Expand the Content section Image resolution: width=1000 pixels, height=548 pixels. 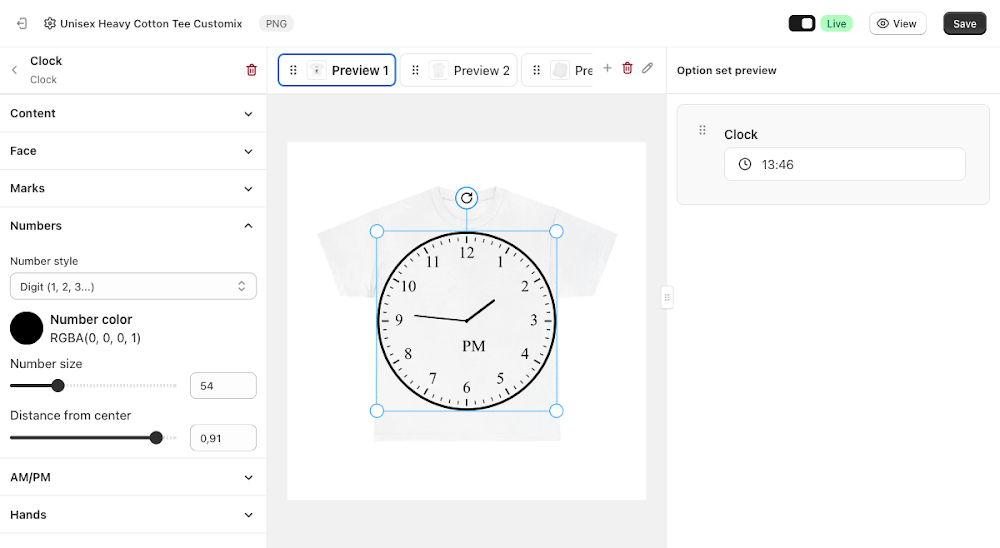133,114
